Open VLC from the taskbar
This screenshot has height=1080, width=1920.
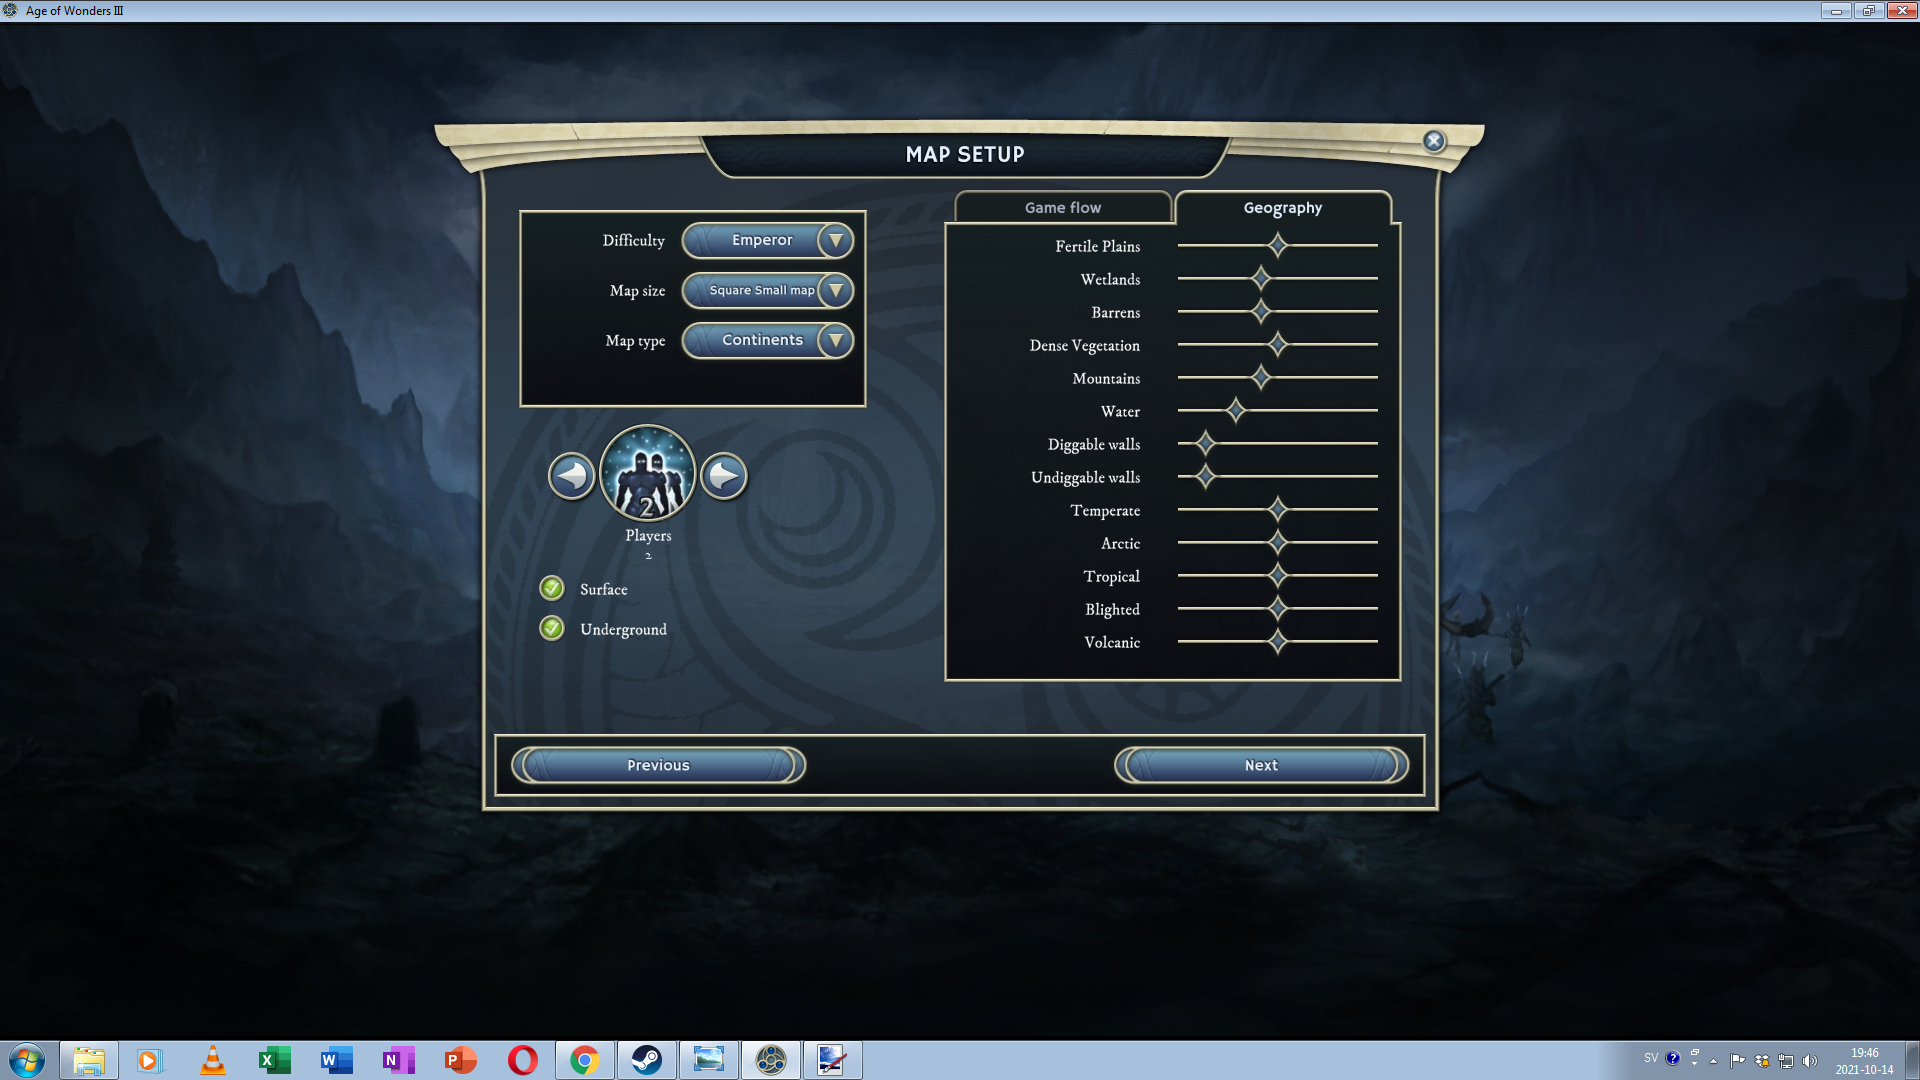[x=213, y=1060]
